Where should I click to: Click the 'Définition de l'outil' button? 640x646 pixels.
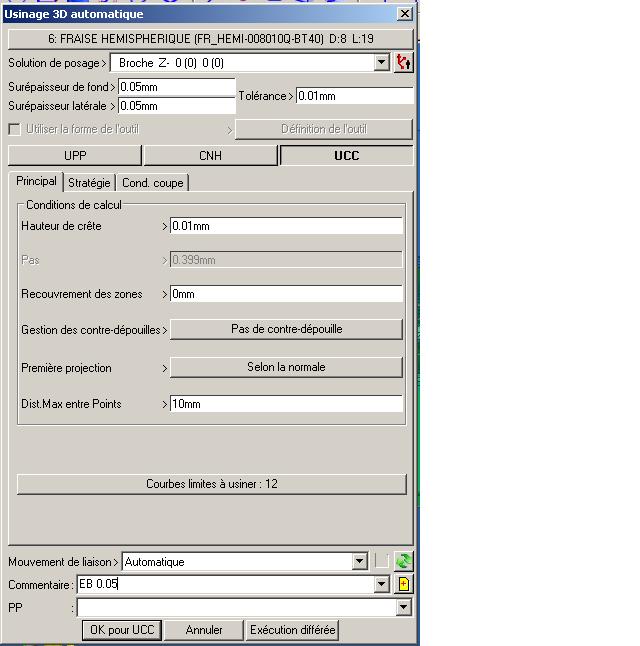click(324, 129)
